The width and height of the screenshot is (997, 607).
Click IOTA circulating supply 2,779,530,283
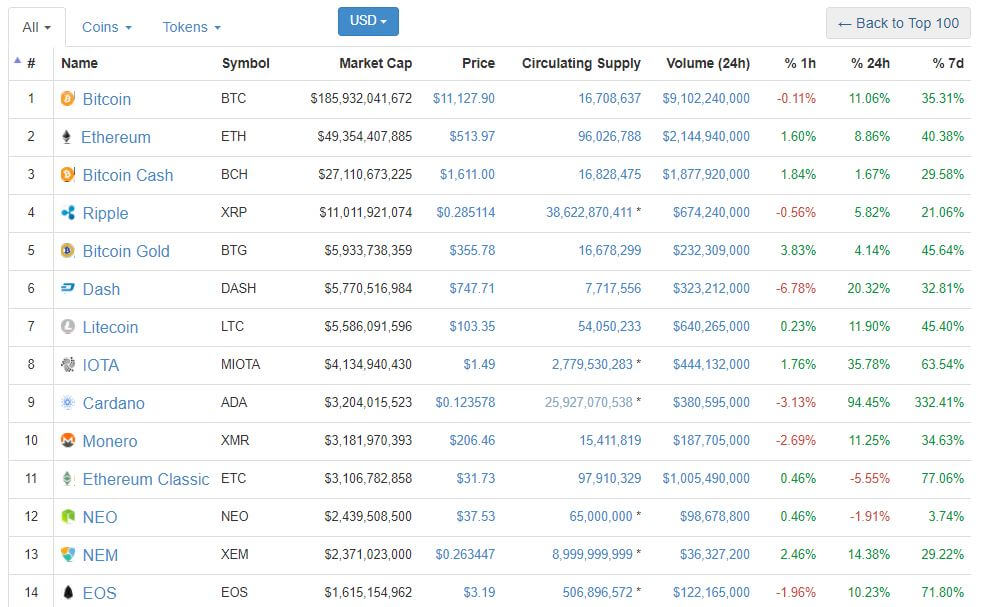coord(592,364)
